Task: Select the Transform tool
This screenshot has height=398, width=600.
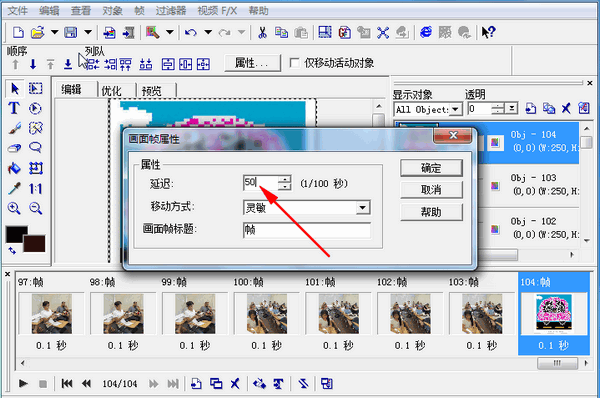Action: tap(36, 168)
